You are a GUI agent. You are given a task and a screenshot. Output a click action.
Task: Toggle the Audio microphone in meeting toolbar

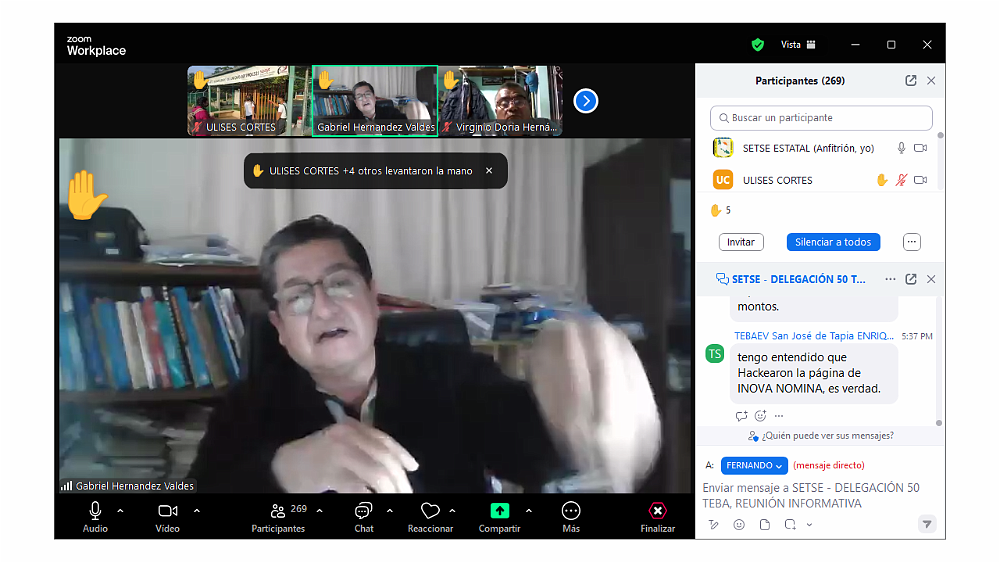click(x=95, y=511)
